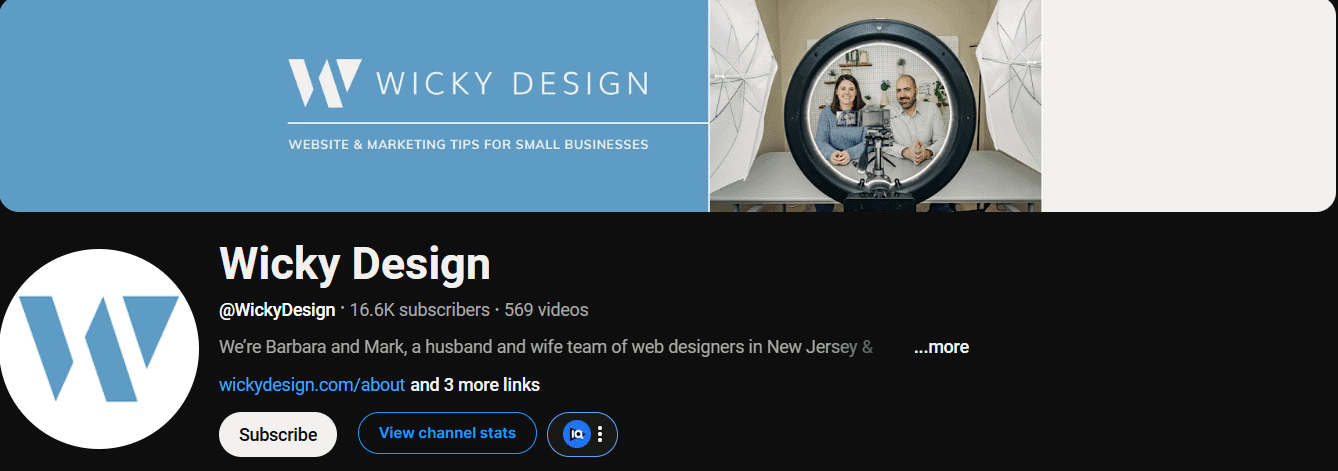Open View channel stats
The height and width of the screenshot is (471, 1338).
[447, 433]
